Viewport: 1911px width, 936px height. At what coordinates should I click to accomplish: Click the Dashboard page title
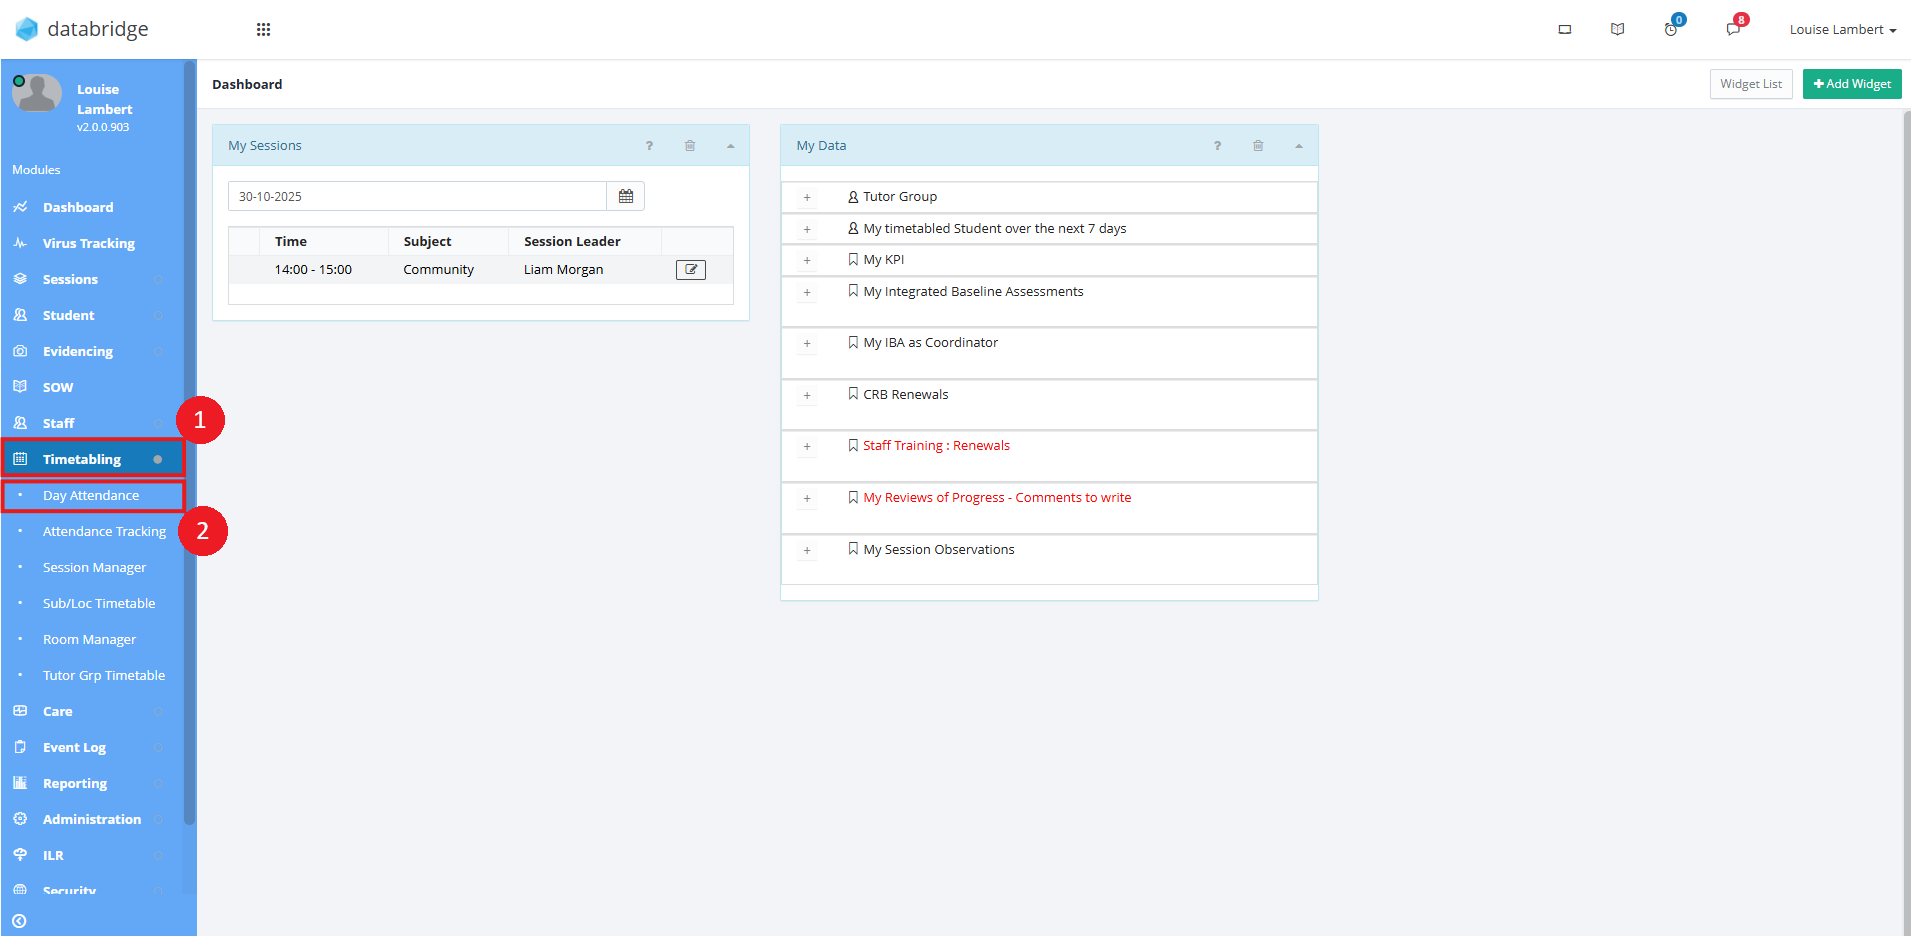point(247,84)
